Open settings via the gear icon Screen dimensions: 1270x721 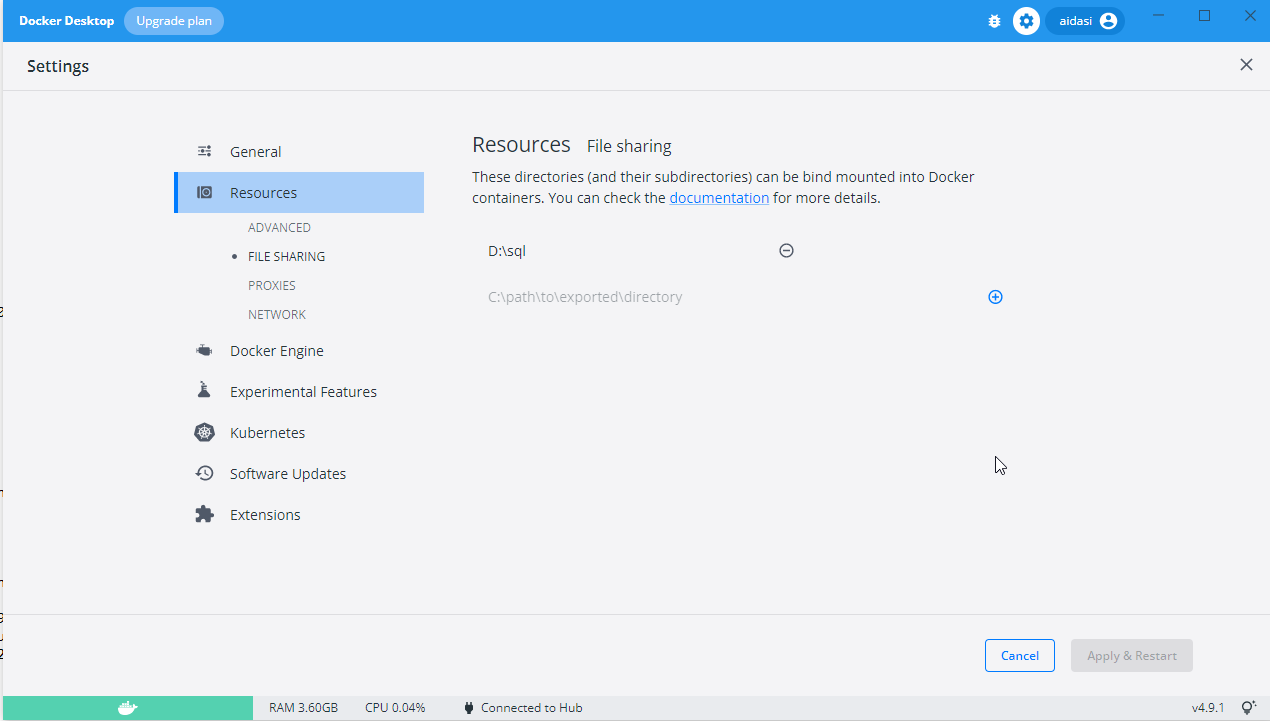tap(1026, 21)
